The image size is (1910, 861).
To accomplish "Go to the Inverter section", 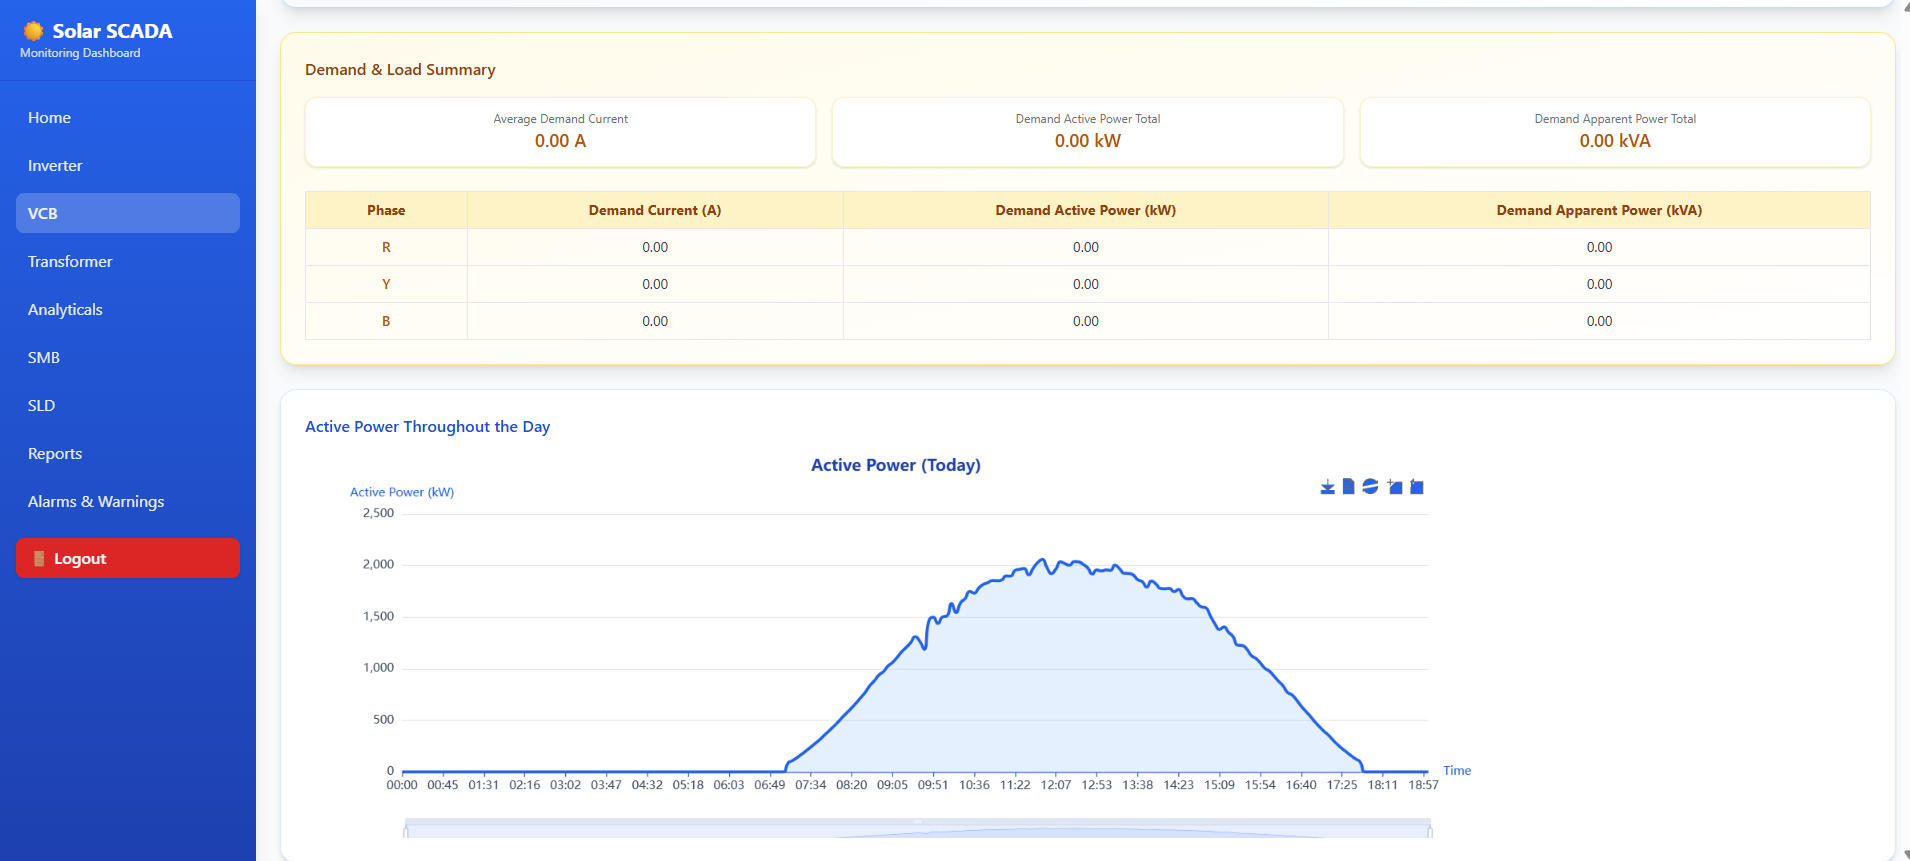I will click(x=55, y=166).
